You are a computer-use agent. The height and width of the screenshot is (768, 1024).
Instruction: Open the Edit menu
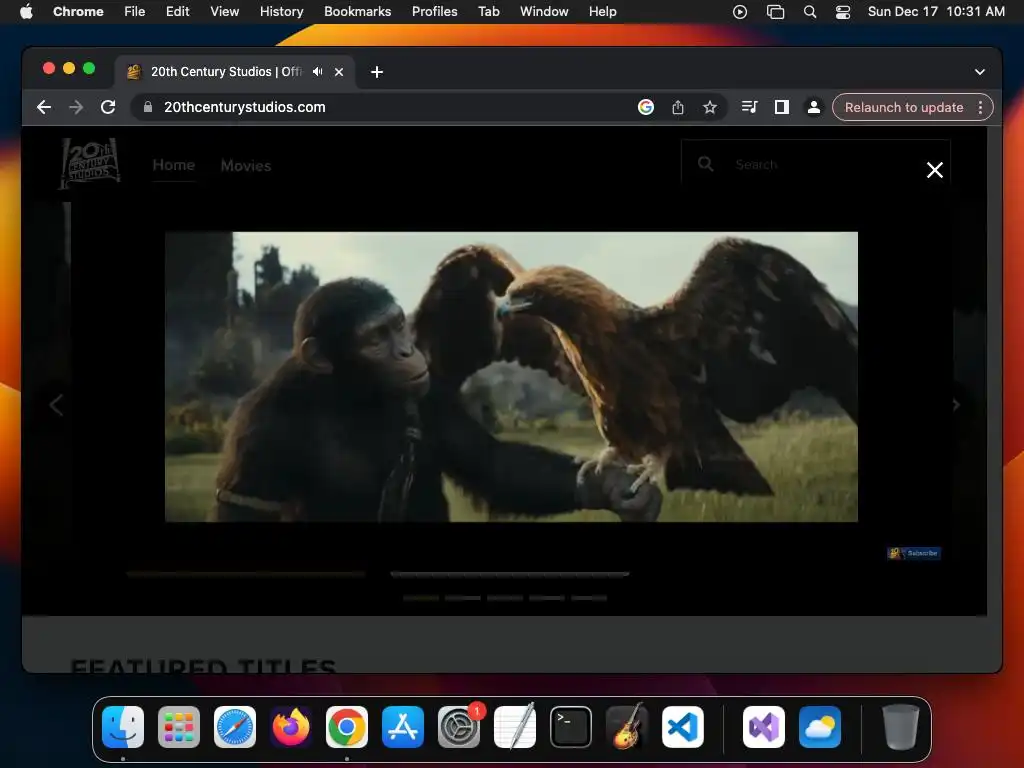(177, 12)
